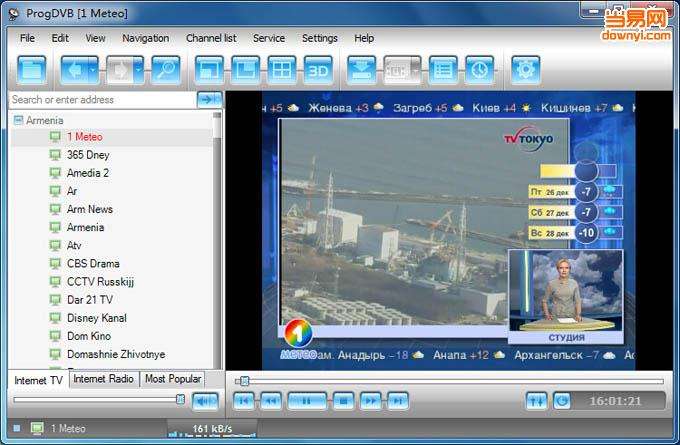Select the L-shaped window layout icon
The width and height of the screenshot is (680, 445).
(245, 70)
